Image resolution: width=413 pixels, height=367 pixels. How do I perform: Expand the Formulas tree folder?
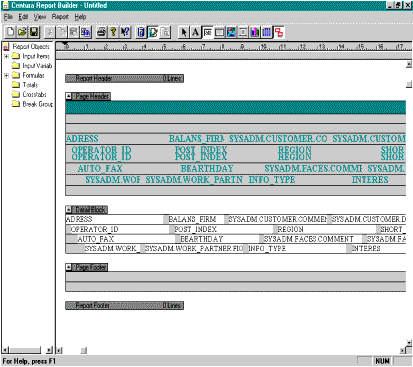pyautogui.click(x=6, y=76)
